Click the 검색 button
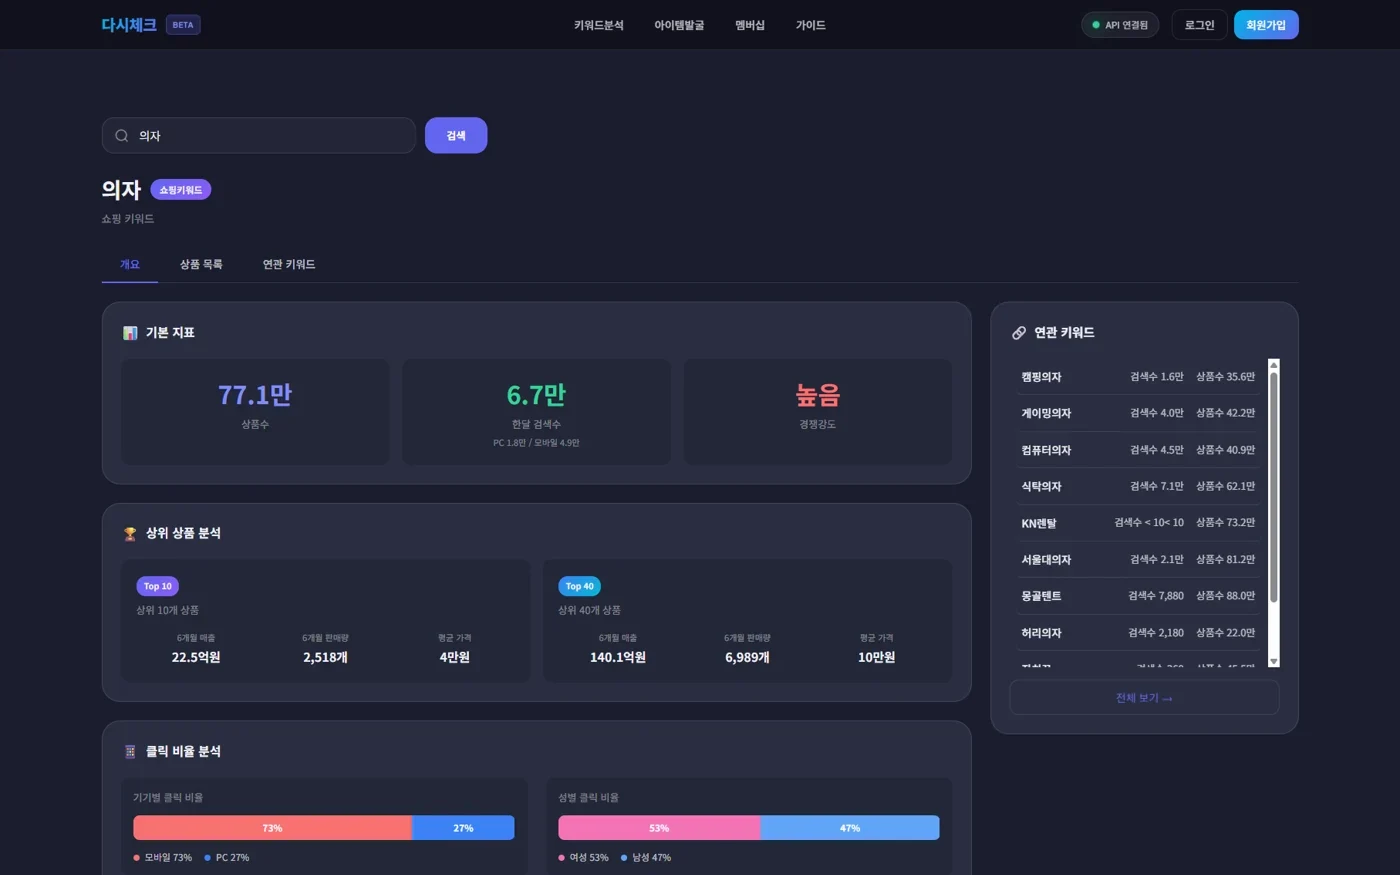1400x875 pixels. [x=456, y=136]
